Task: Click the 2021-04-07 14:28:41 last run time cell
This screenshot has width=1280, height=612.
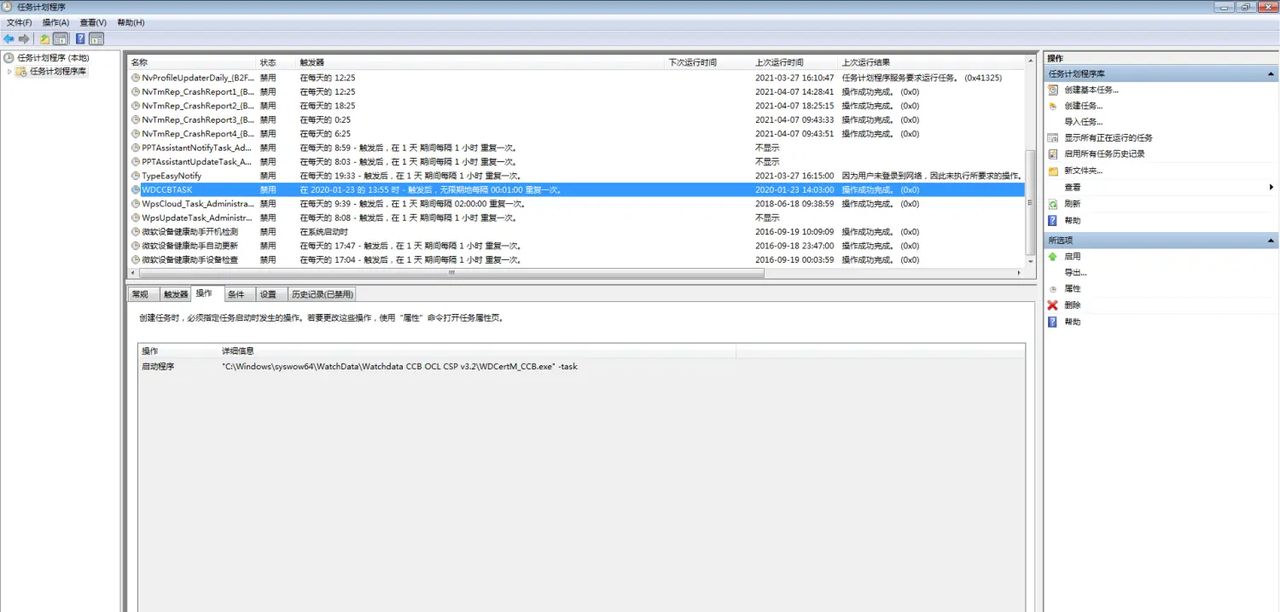Action: tap(794, 91)
